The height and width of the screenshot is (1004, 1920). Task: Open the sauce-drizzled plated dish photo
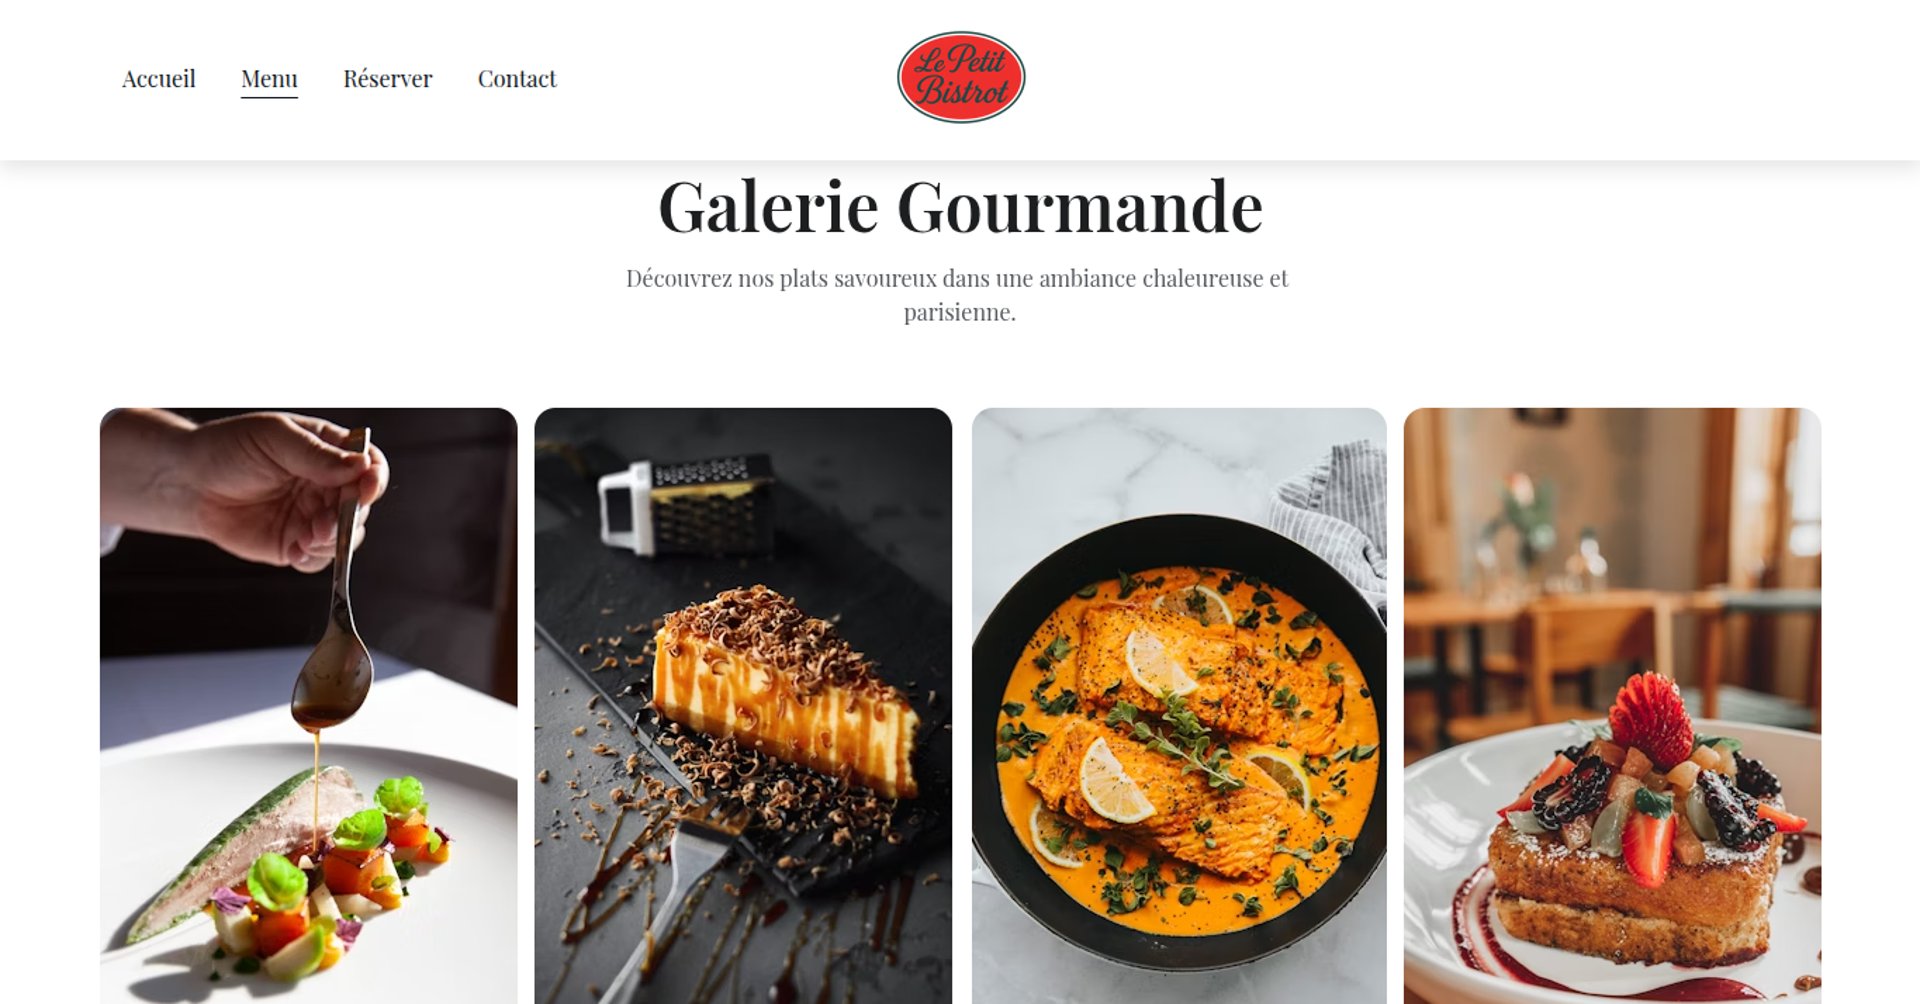point(309,705)
